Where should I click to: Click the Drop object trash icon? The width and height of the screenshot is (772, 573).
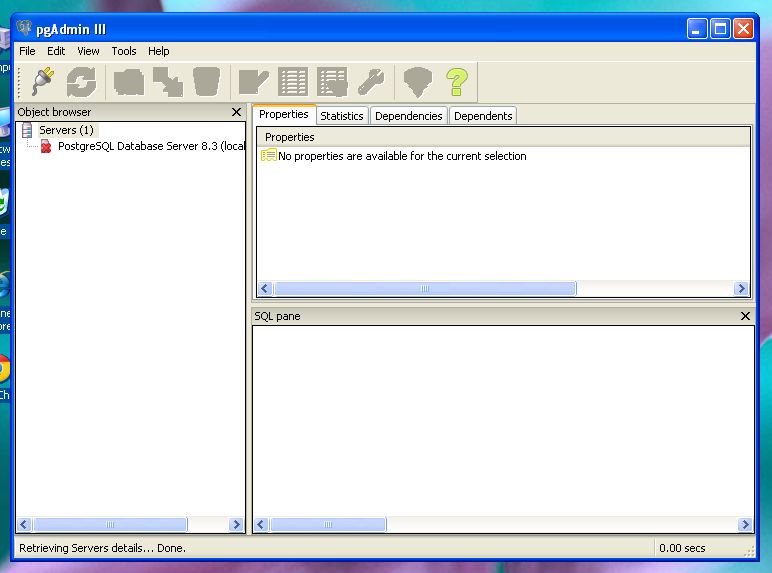click(x=206, y=81)
